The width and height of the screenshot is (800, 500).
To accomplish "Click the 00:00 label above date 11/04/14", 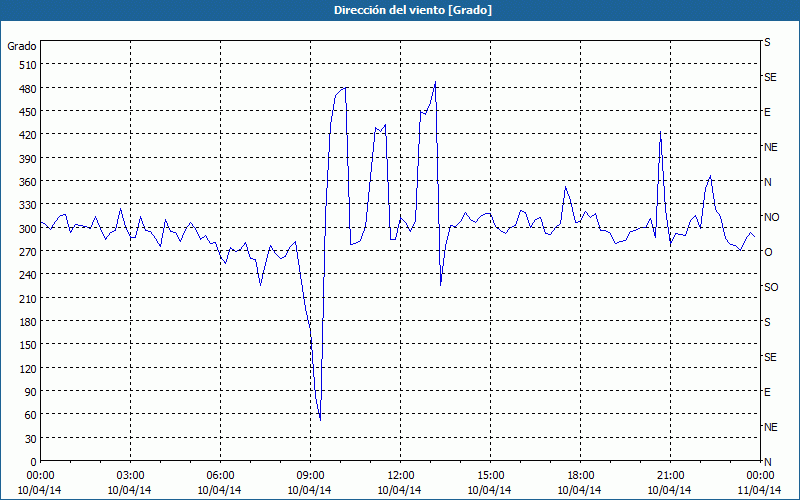I will 760,476.
